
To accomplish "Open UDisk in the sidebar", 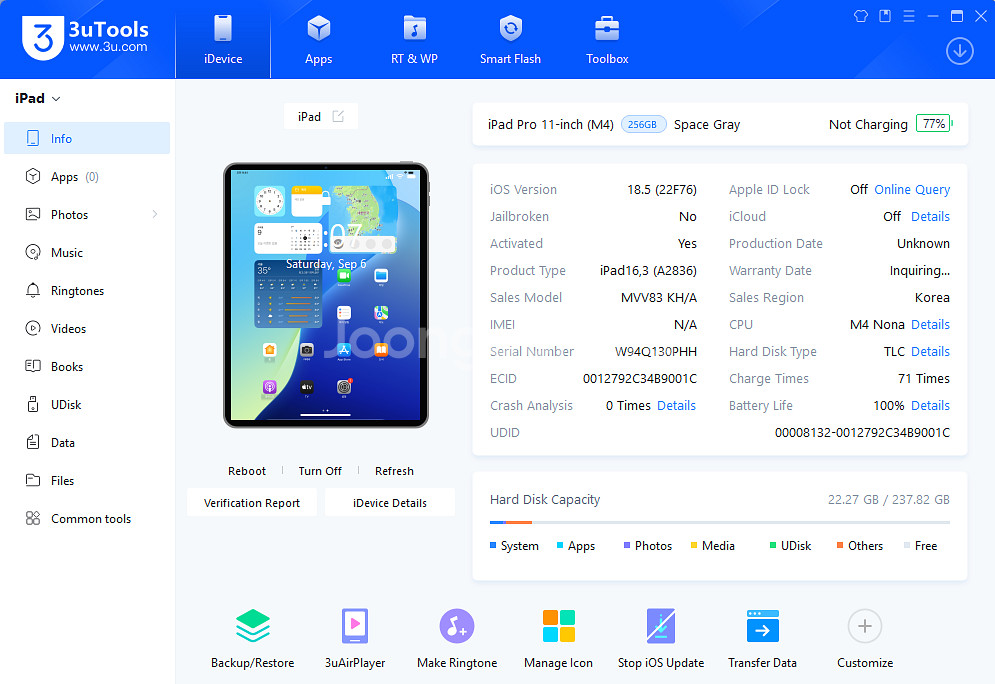I will click(x=87, y=405).
